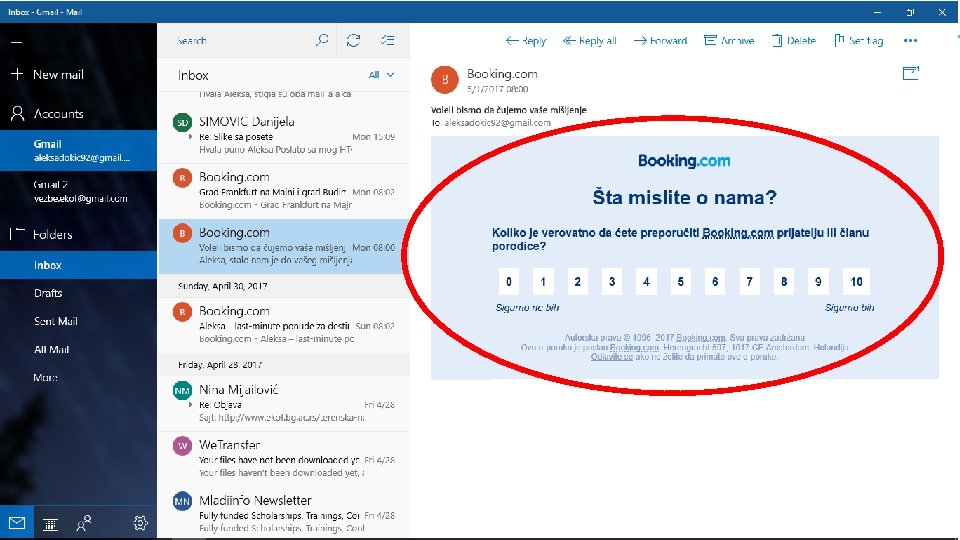Sync this view with refresh icon
960x540 pixels.
click(x=353, y=40)
